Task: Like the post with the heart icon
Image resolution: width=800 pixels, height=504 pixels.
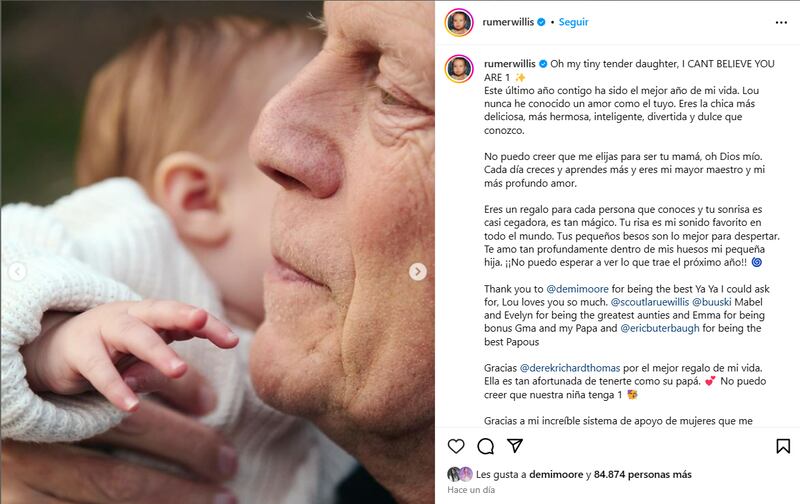Action: [456, 446]
